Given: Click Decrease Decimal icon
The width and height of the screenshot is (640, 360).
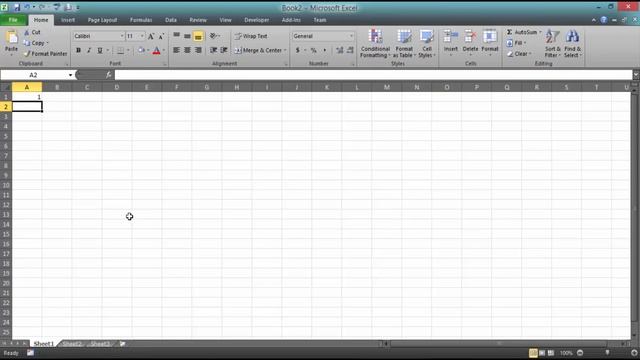Looking at the screenshot, I should pyautogui.click(x=350, y=50).
